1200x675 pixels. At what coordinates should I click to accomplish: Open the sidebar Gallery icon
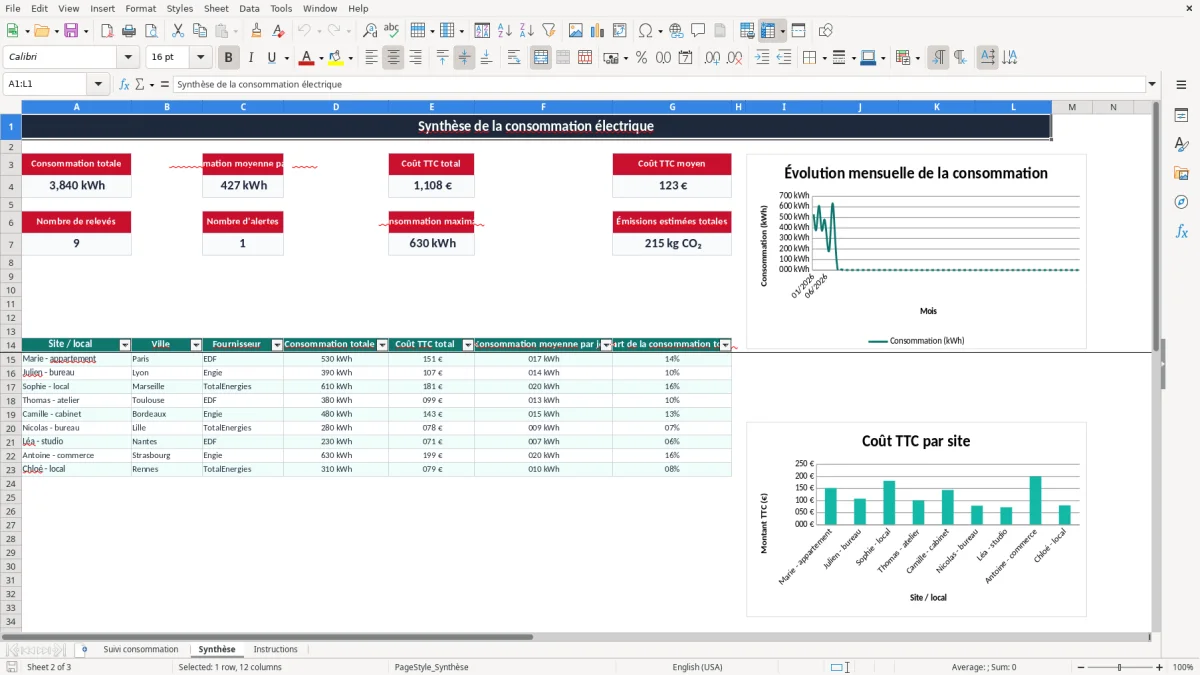[x=1181, y=173]
